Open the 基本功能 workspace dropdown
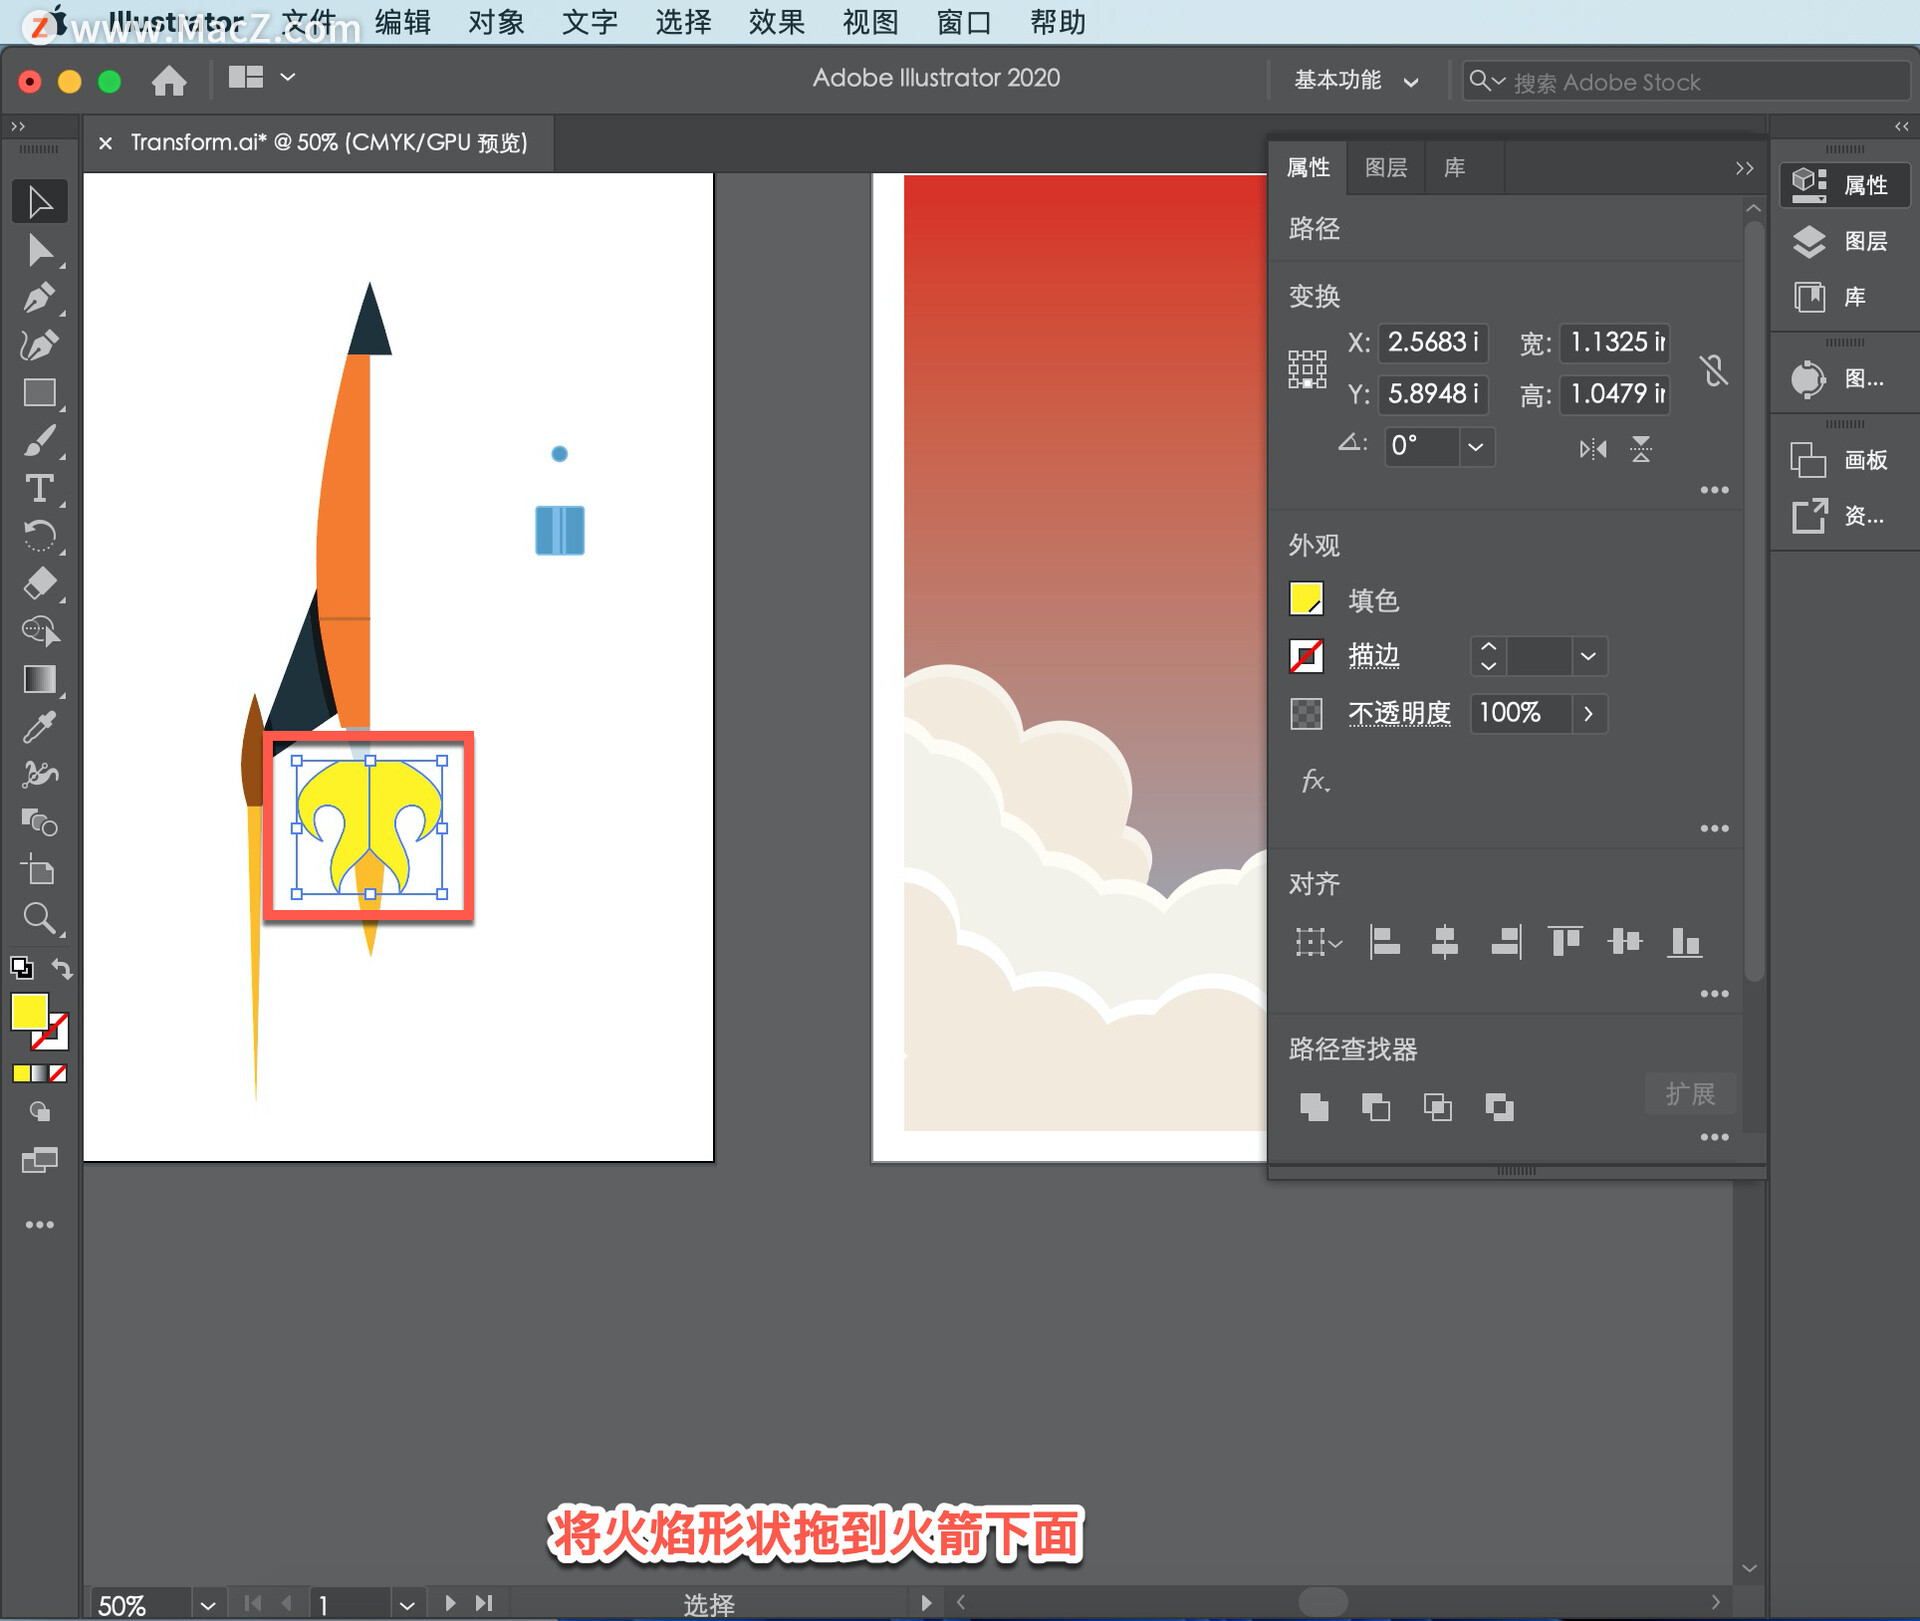This screenshot has width=1920, height=1621. click(x=1355, y=80)
